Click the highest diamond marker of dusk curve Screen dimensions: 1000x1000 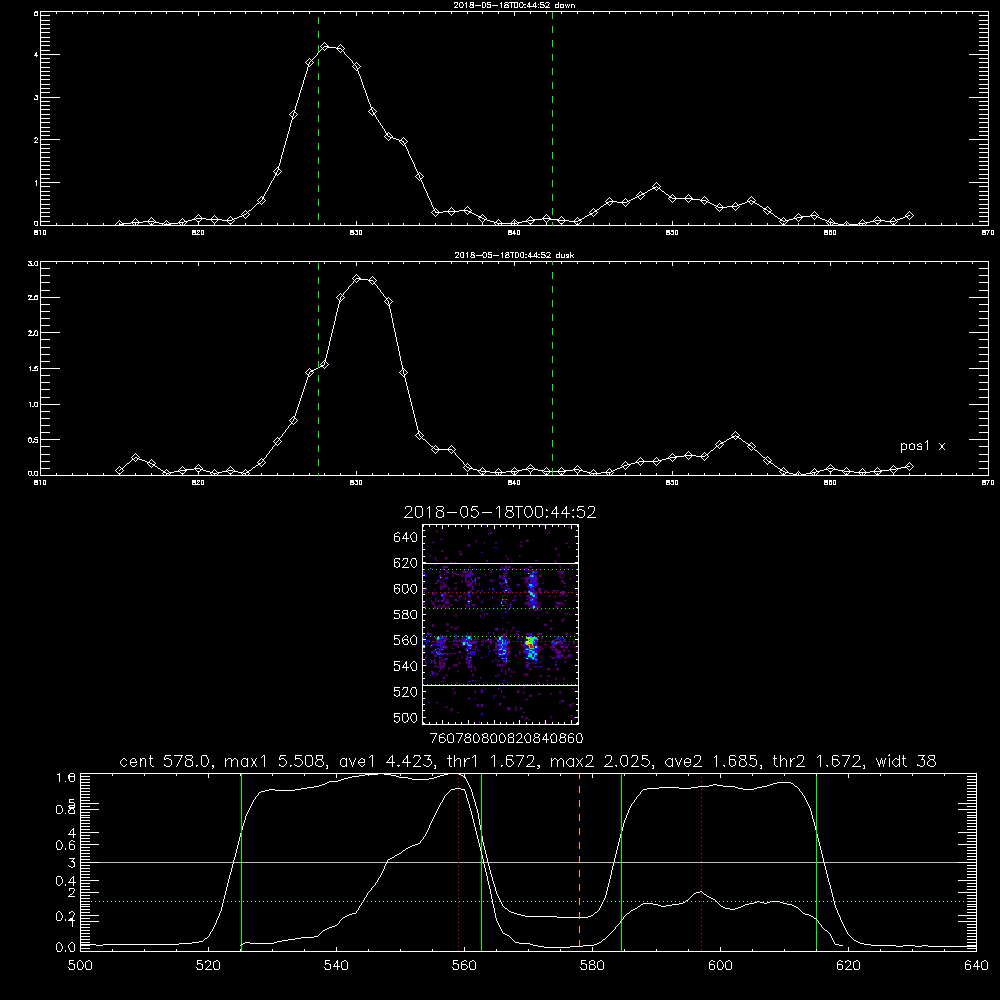pos(357,279)
